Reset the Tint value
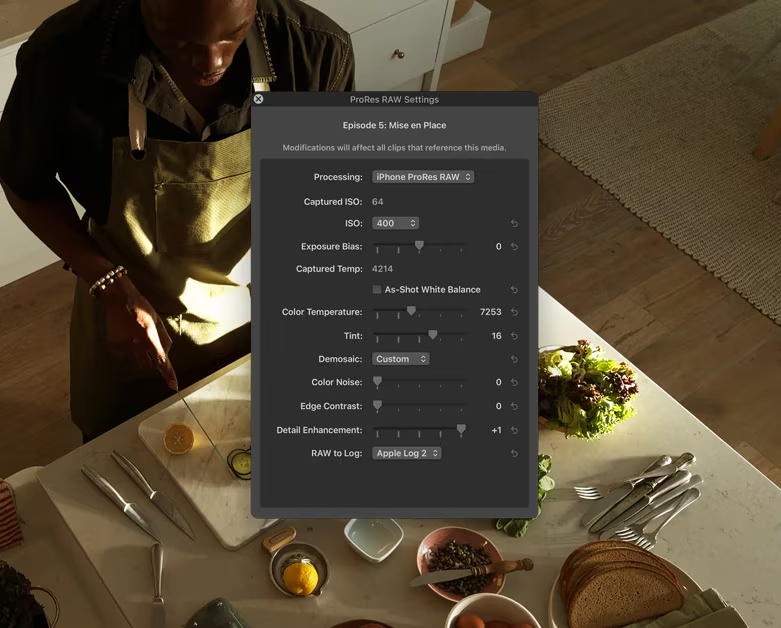The width and height of the screenshot is (781, 628). click(514, 336)
